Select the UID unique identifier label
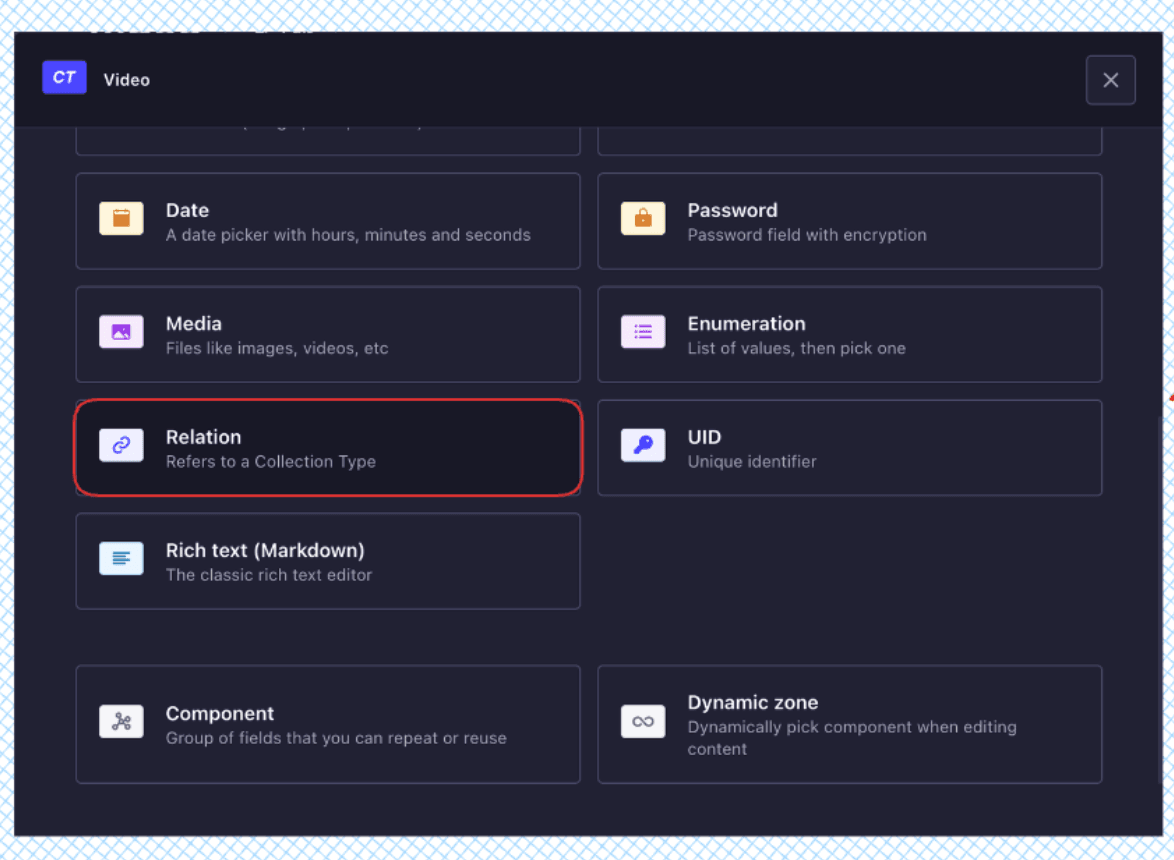This screenshot has height=860, width=1174. click(704, 437)
